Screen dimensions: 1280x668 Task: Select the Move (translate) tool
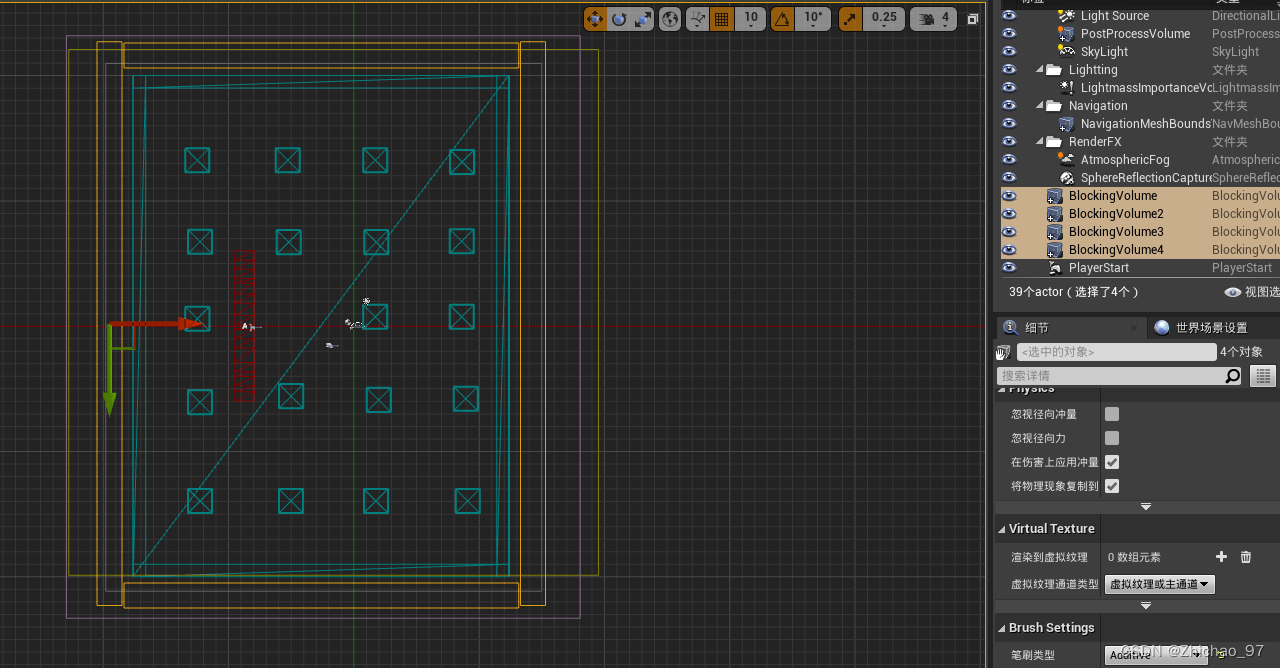coord(595,18)
